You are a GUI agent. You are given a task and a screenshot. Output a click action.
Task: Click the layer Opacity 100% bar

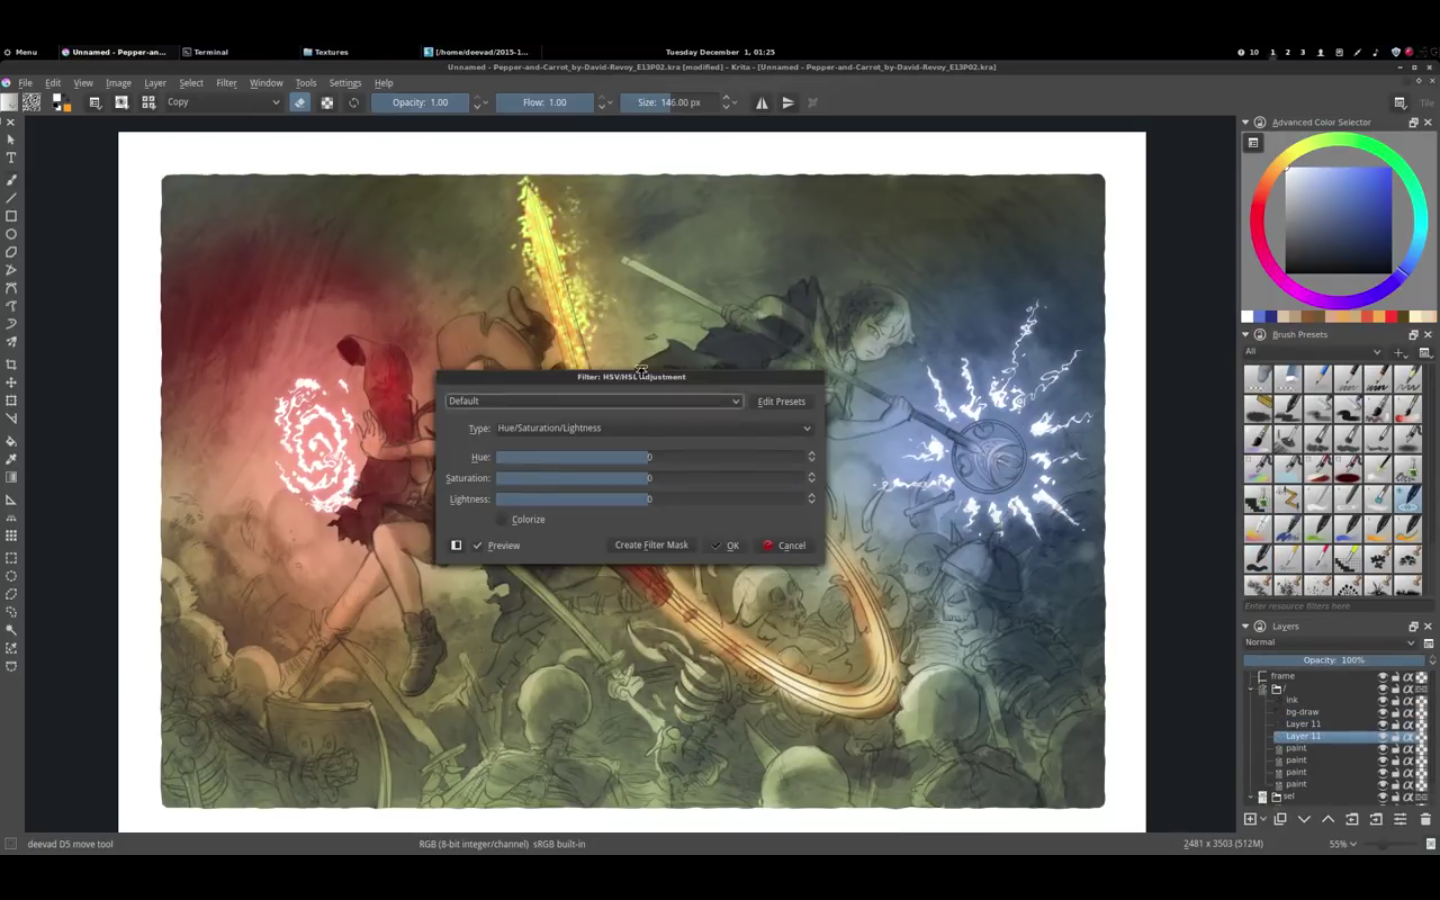coord(1333,661)
